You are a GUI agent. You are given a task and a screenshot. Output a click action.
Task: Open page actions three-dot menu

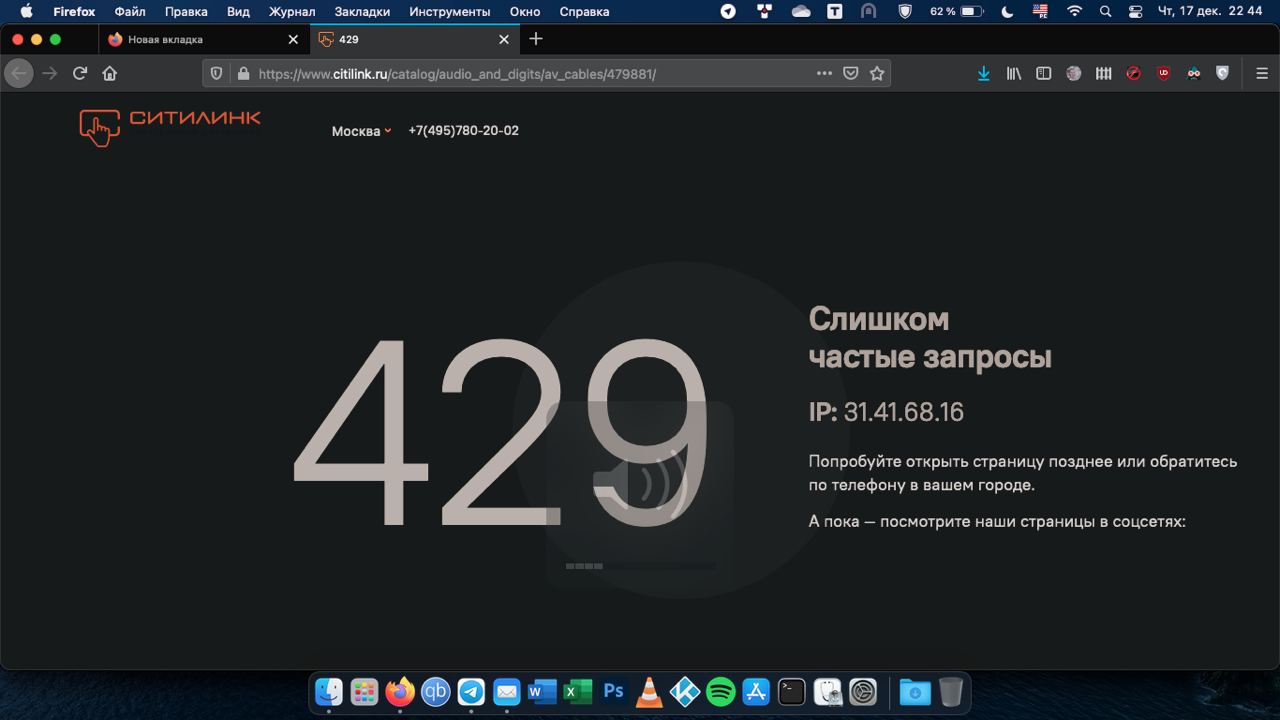click(824, 73)
